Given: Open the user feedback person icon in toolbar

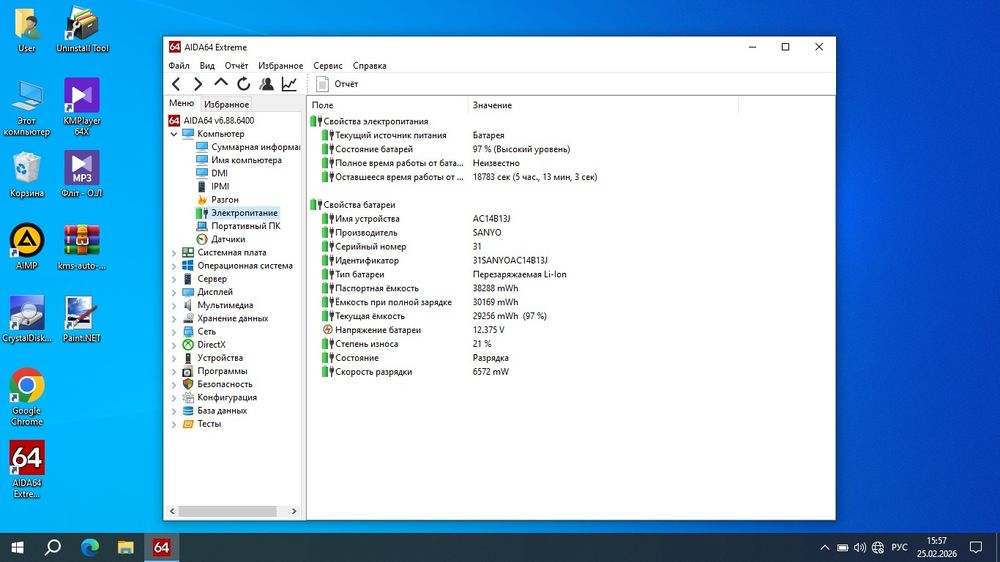Looking at the screenshot, I should 266,84.
